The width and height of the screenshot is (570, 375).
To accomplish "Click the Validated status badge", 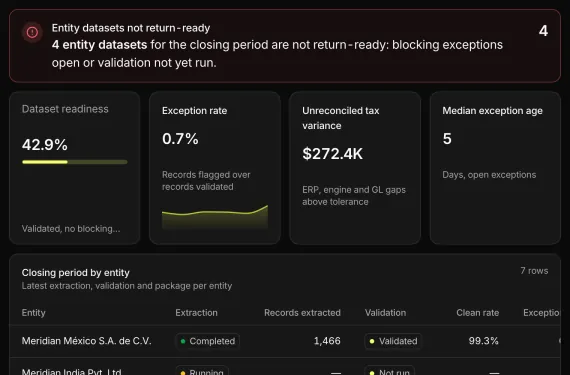I will click(393, 341).
